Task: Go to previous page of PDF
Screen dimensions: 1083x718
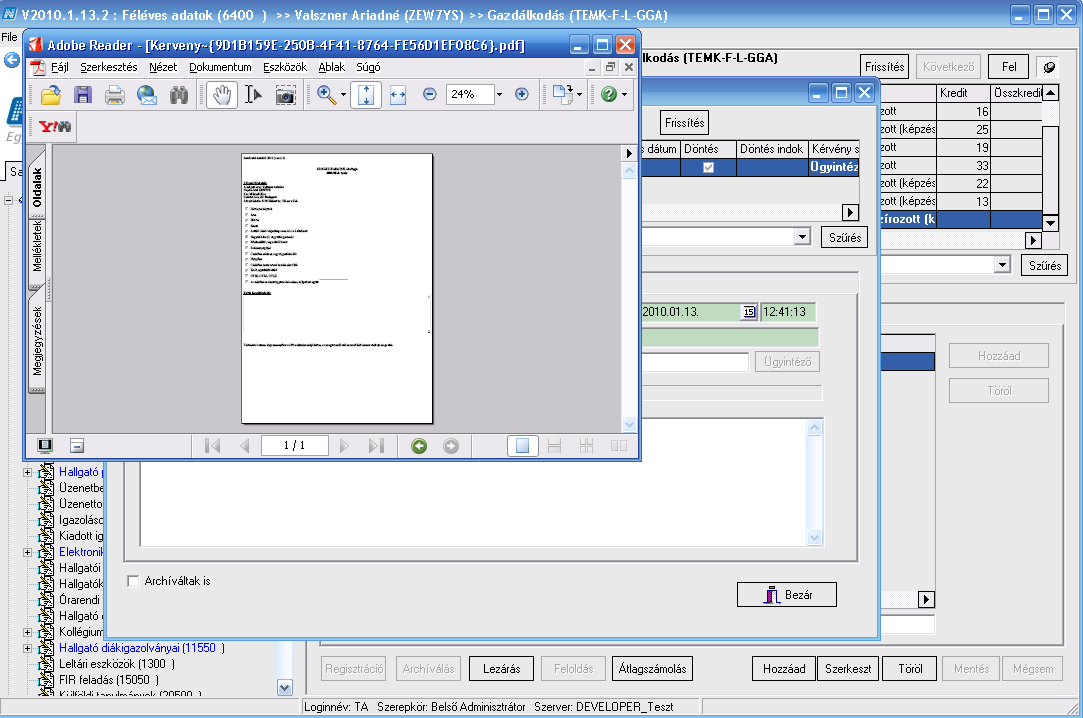Action: point(245,446)
